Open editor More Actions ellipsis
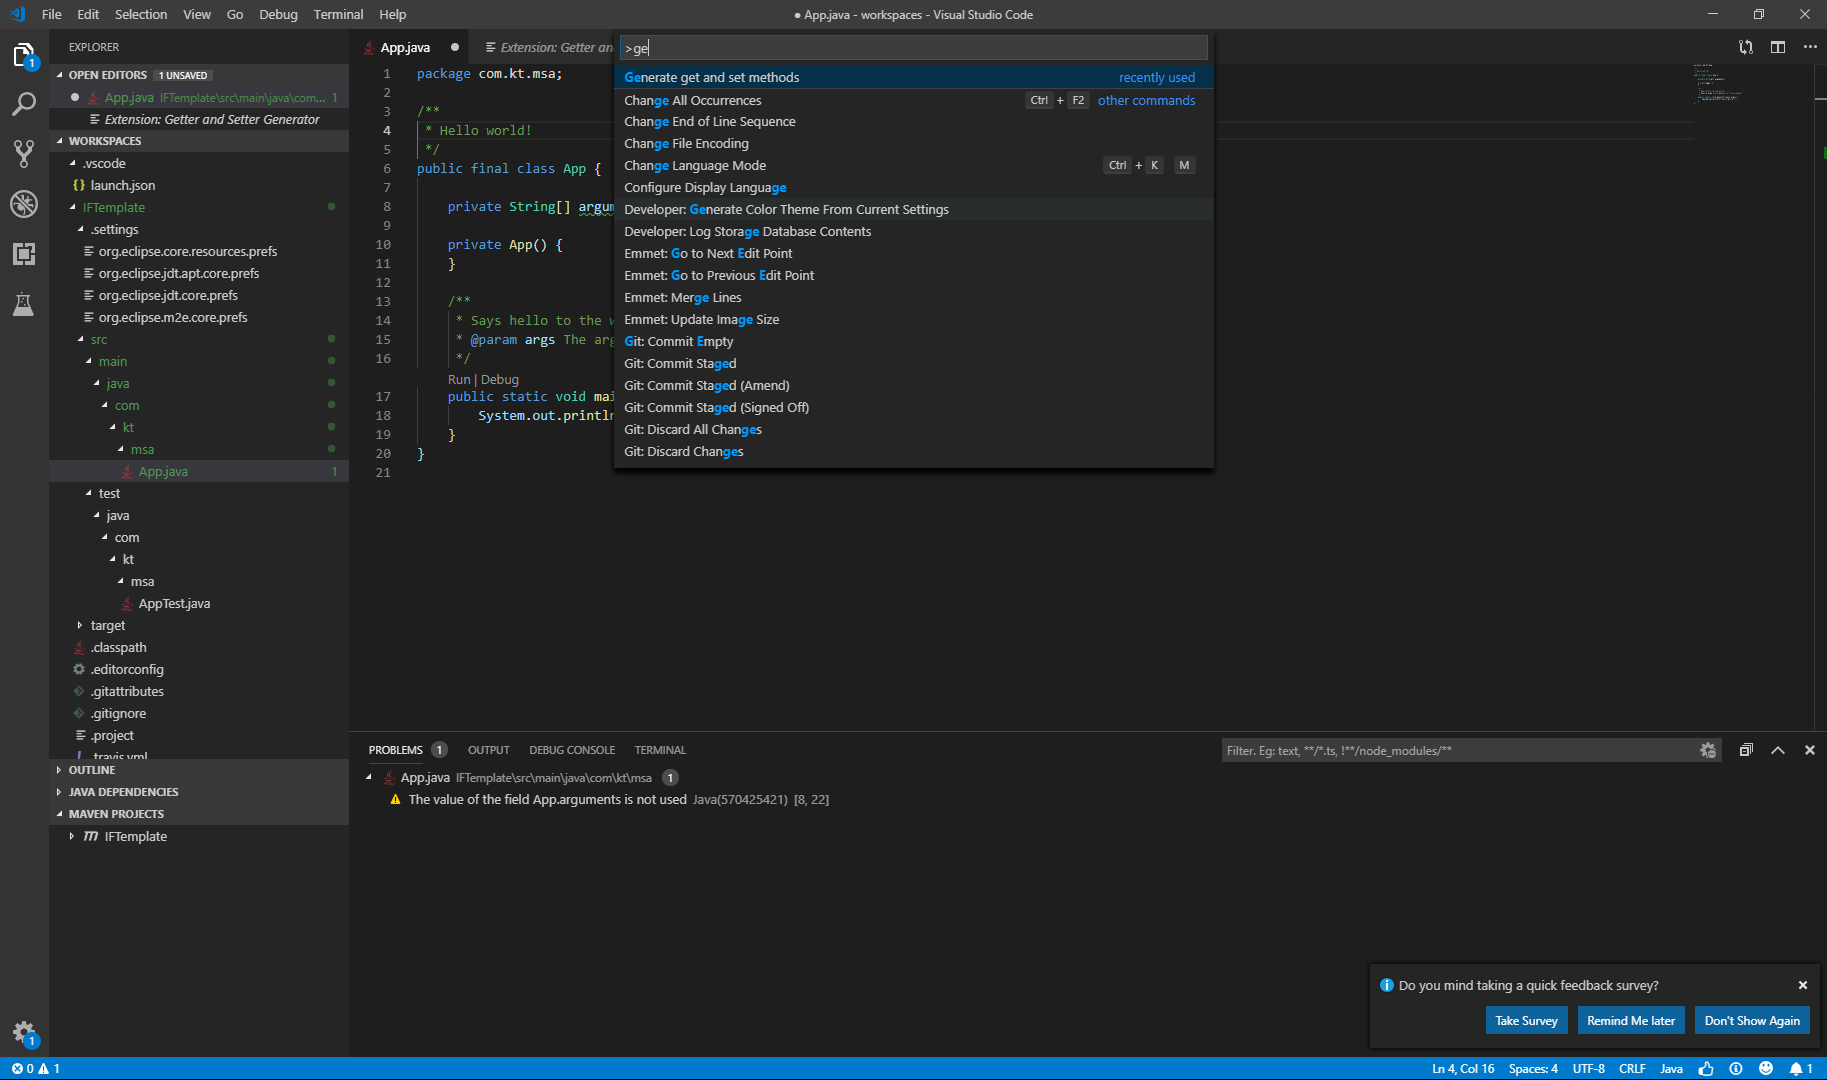Screen dimensions: 1827x1080 1810,47
